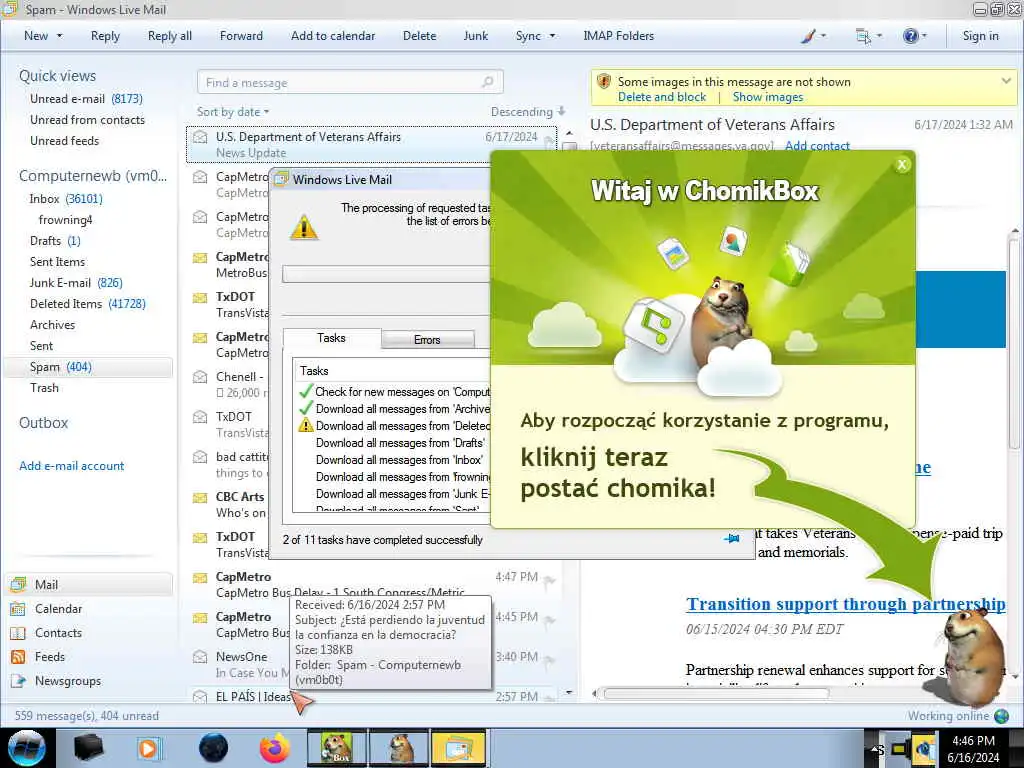Click the reading pane horizontal scrollbar
The image size is (1024, 768).
(716, 694)
